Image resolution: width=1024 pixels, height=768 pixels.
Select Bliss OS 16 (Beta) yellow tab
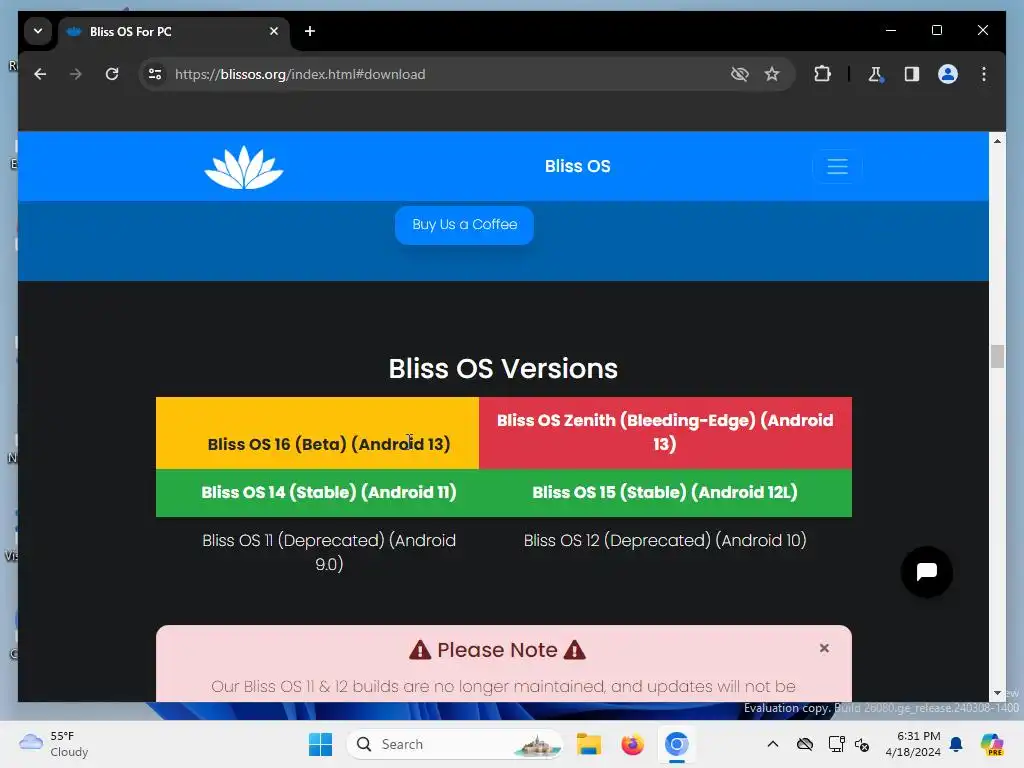point(317,432)
